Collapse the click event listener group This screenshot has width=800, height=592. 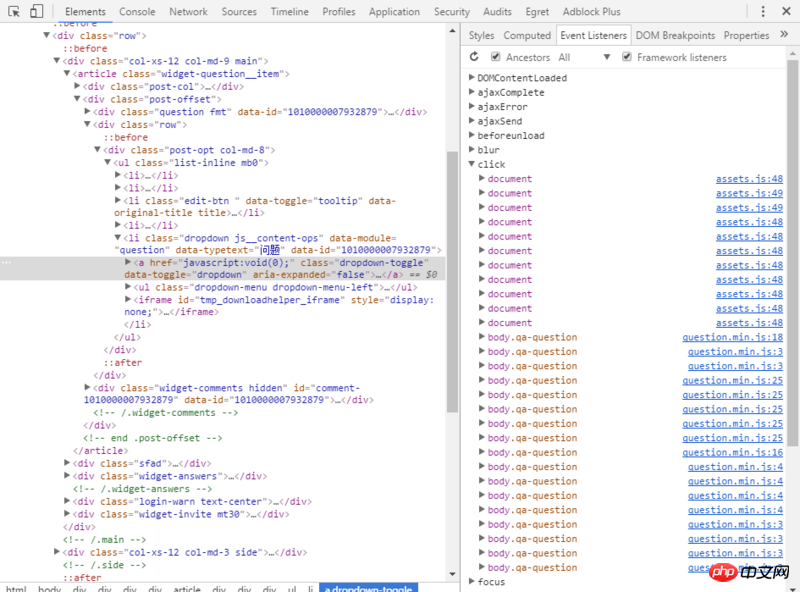pyautogui.click(x=472, y=164)
